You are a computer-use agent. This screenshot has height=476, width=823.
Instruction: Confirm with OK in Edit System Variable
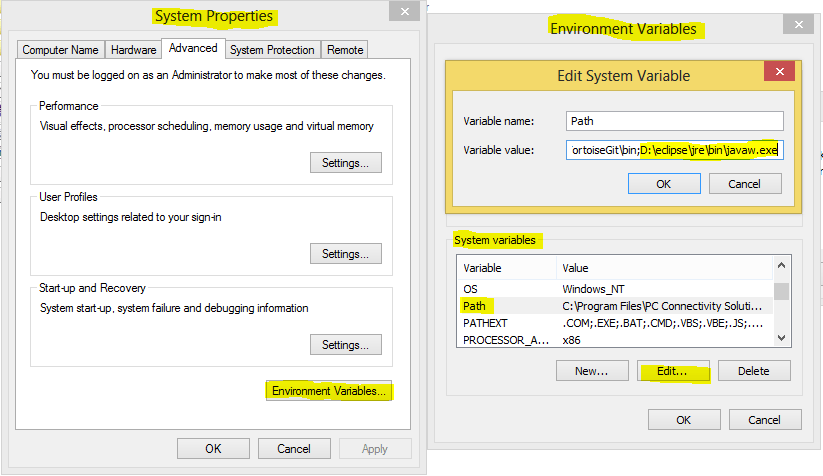(x=664, y=184)
